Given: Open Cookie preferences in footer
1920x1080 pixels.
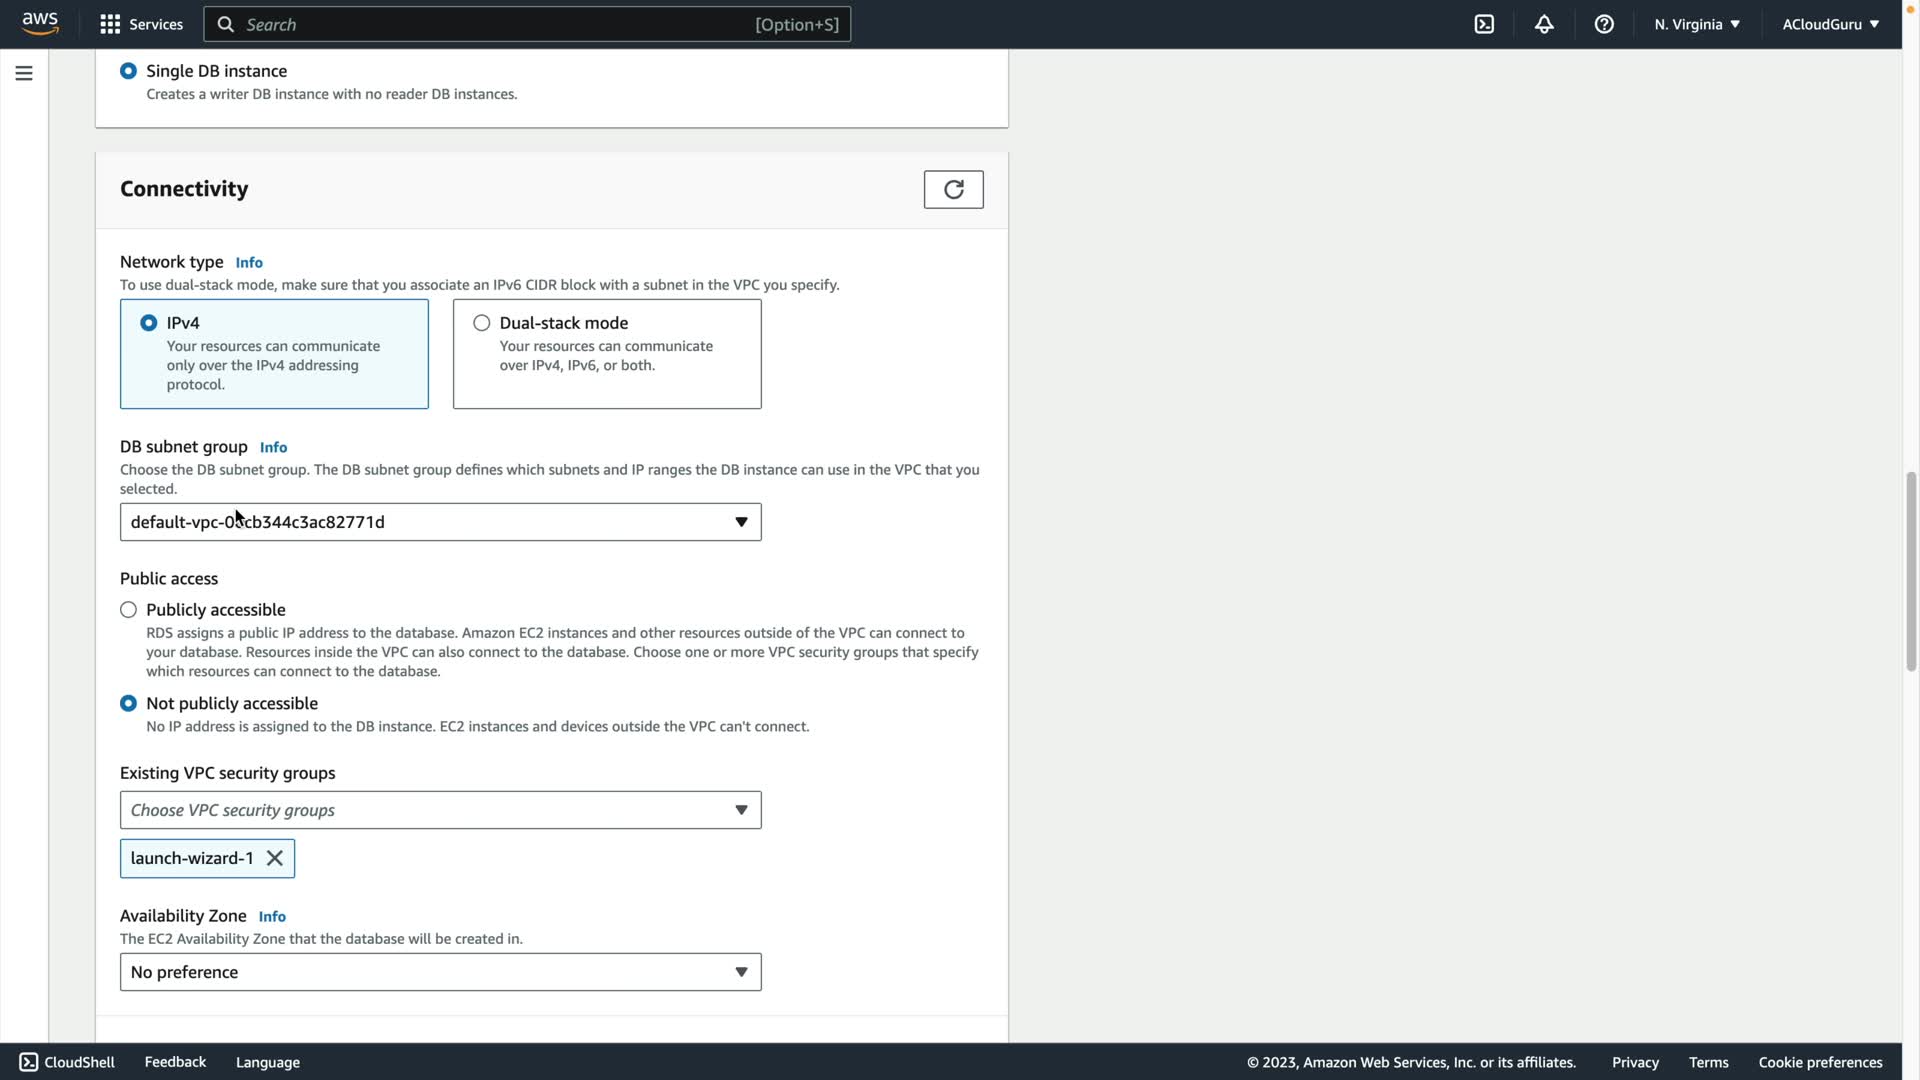Looking at the screenshot, I should (x=1820, y=1062).
